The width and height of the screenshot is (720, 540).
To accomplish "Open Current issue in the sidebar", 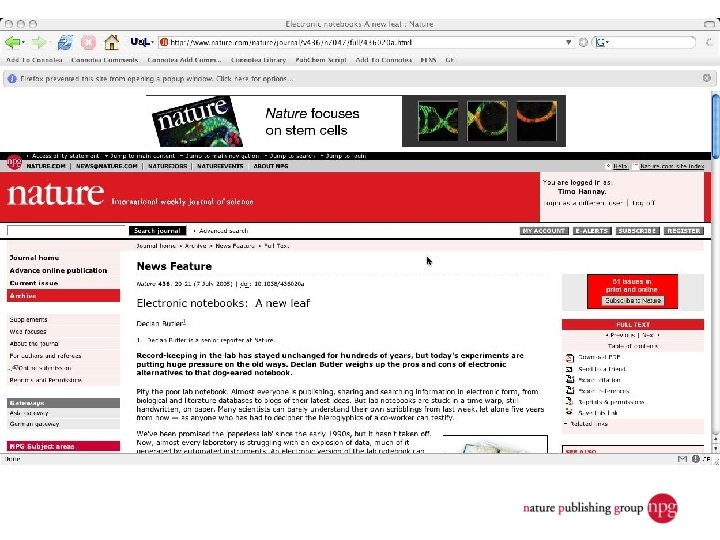I will pyautogui.click(x=34, y=283).
